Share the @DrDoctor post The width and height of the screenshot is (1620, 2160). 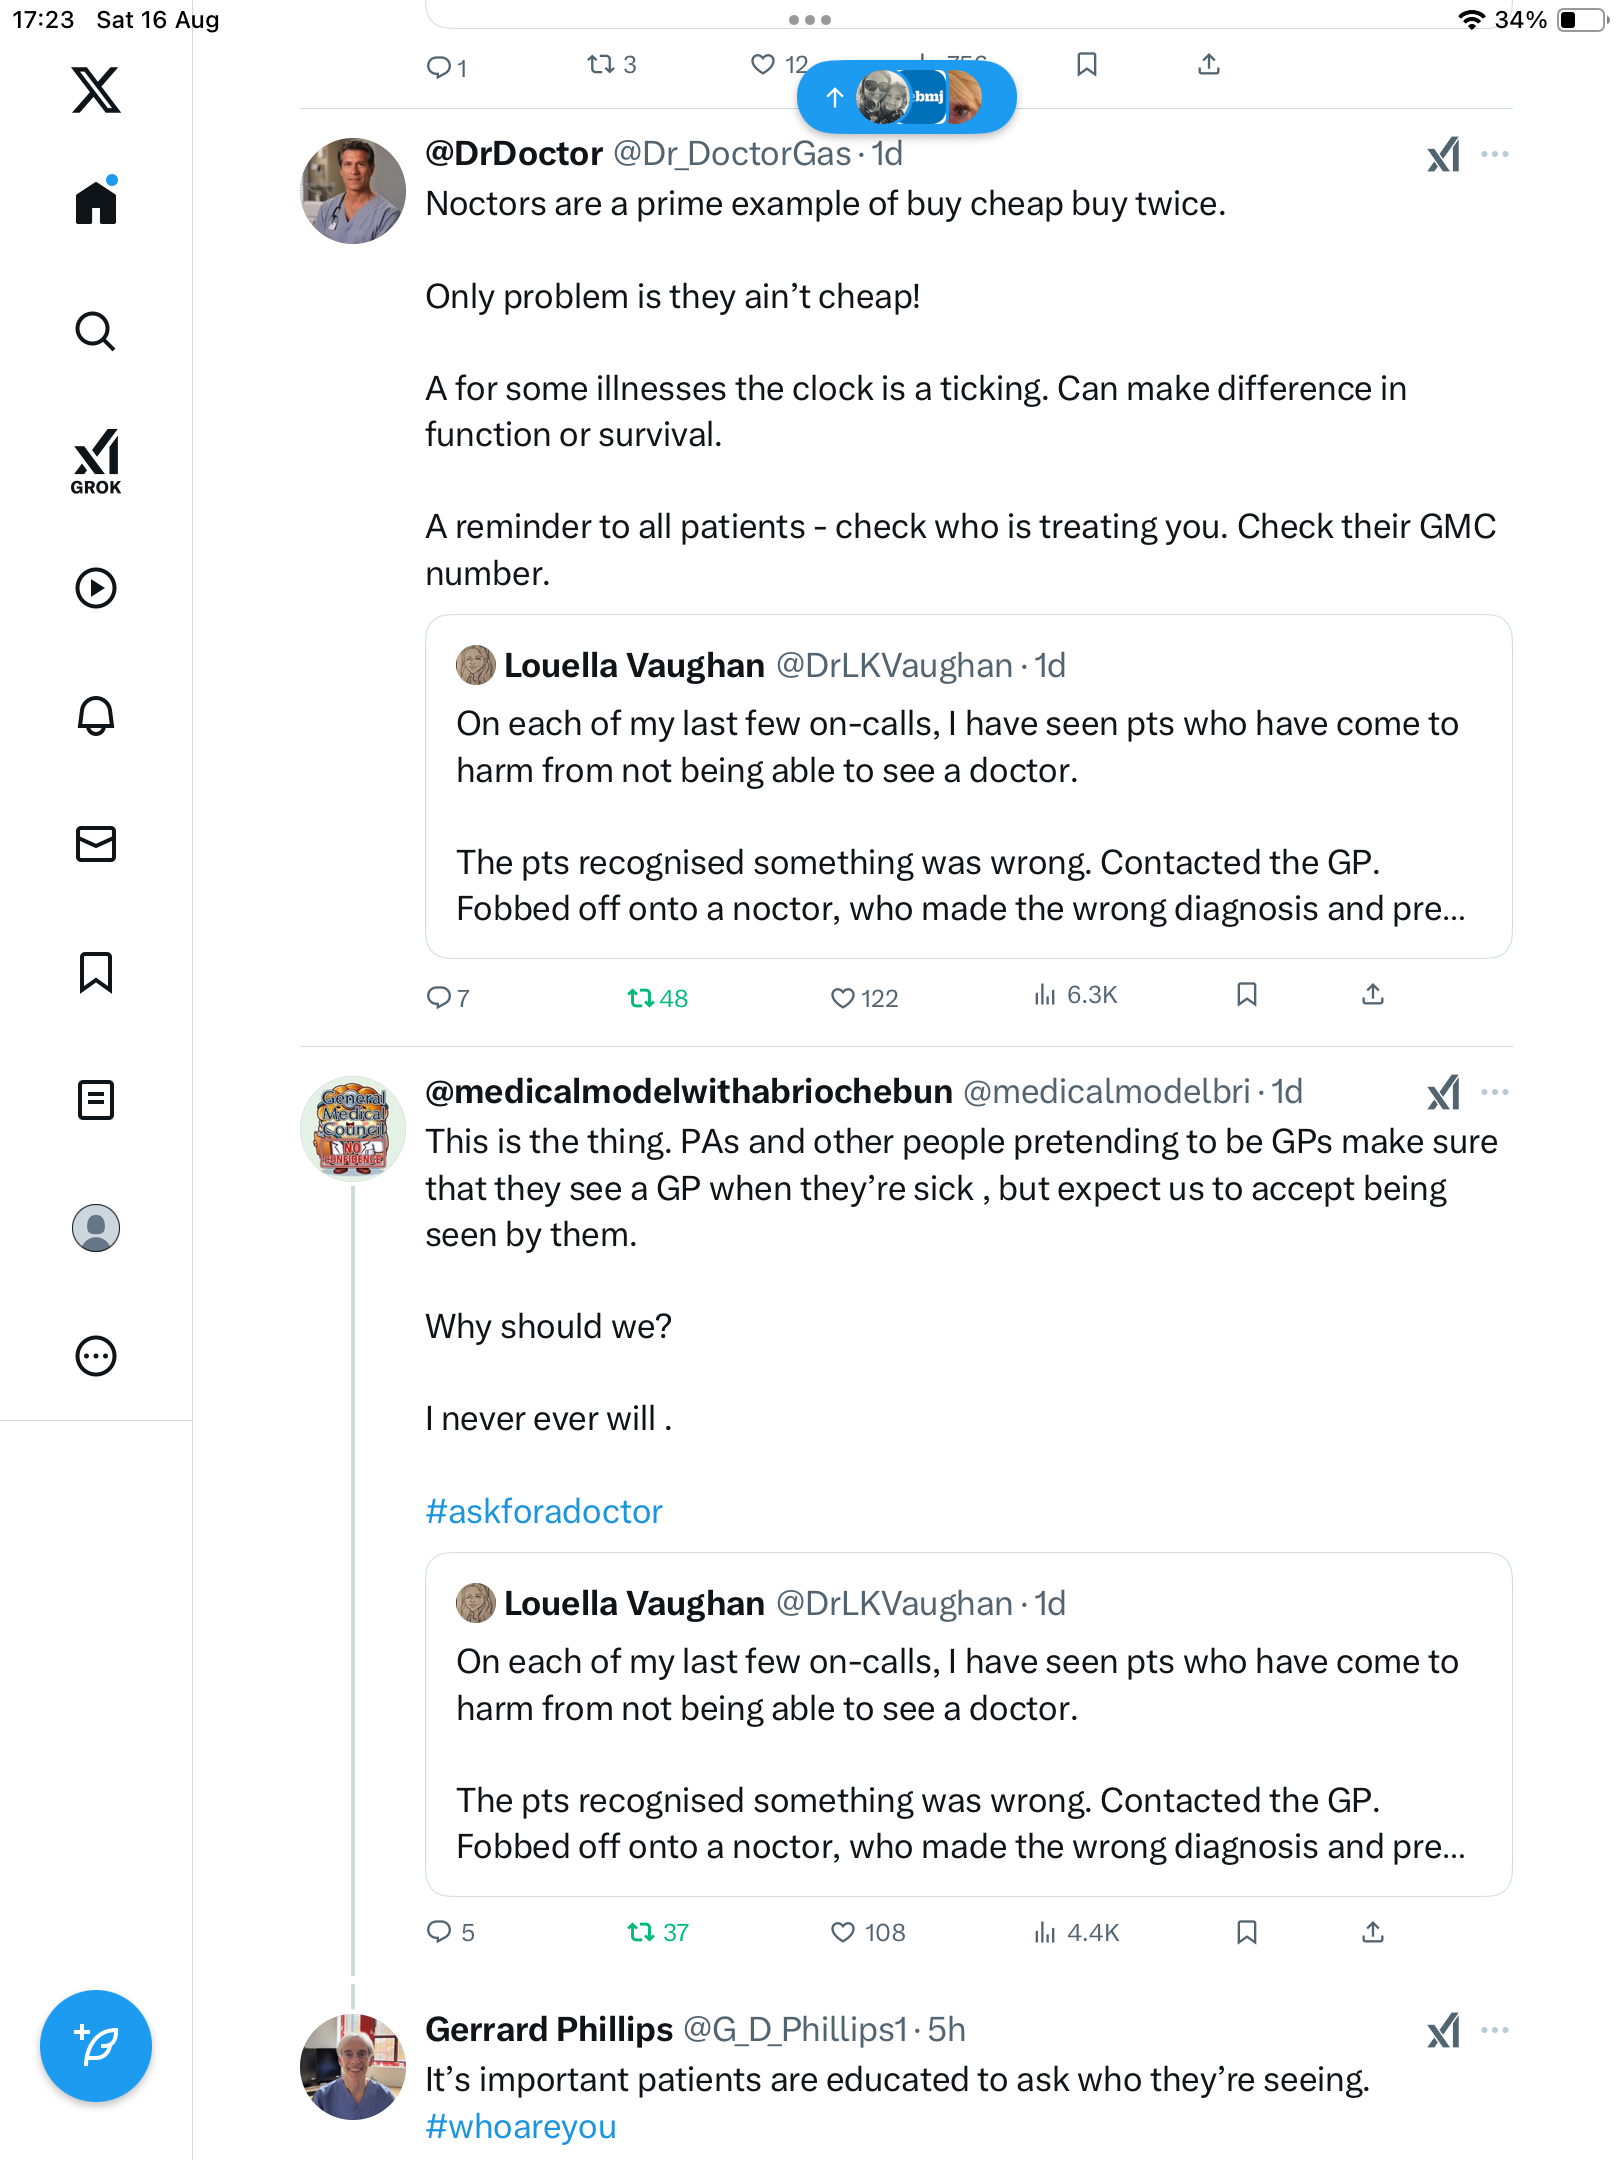pyautogui.click(x=1373, y=995)
